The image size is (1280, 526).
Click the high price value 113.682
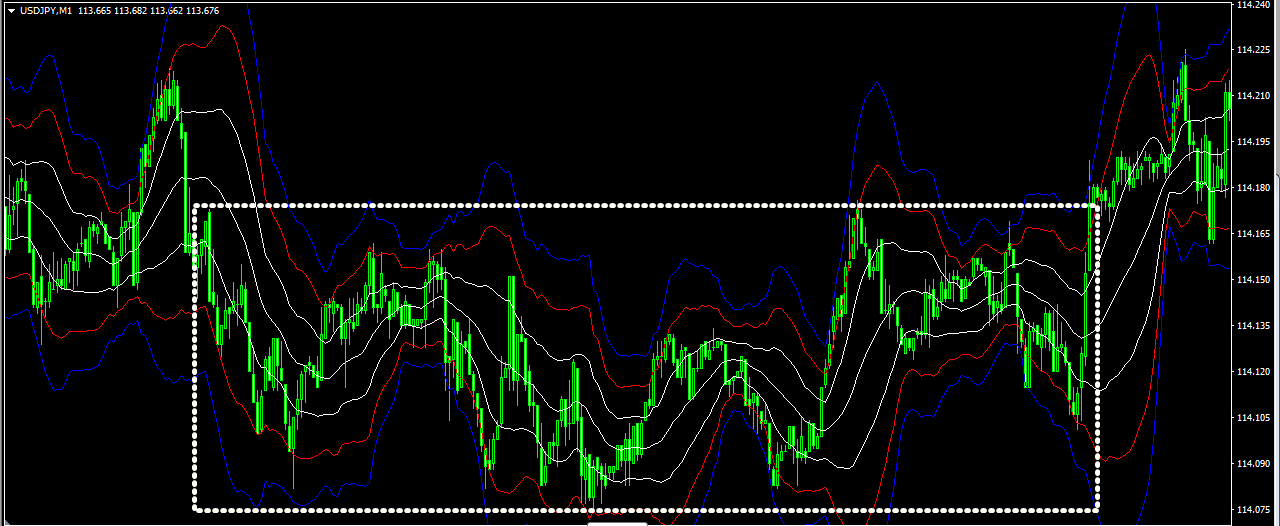point(130,10)
